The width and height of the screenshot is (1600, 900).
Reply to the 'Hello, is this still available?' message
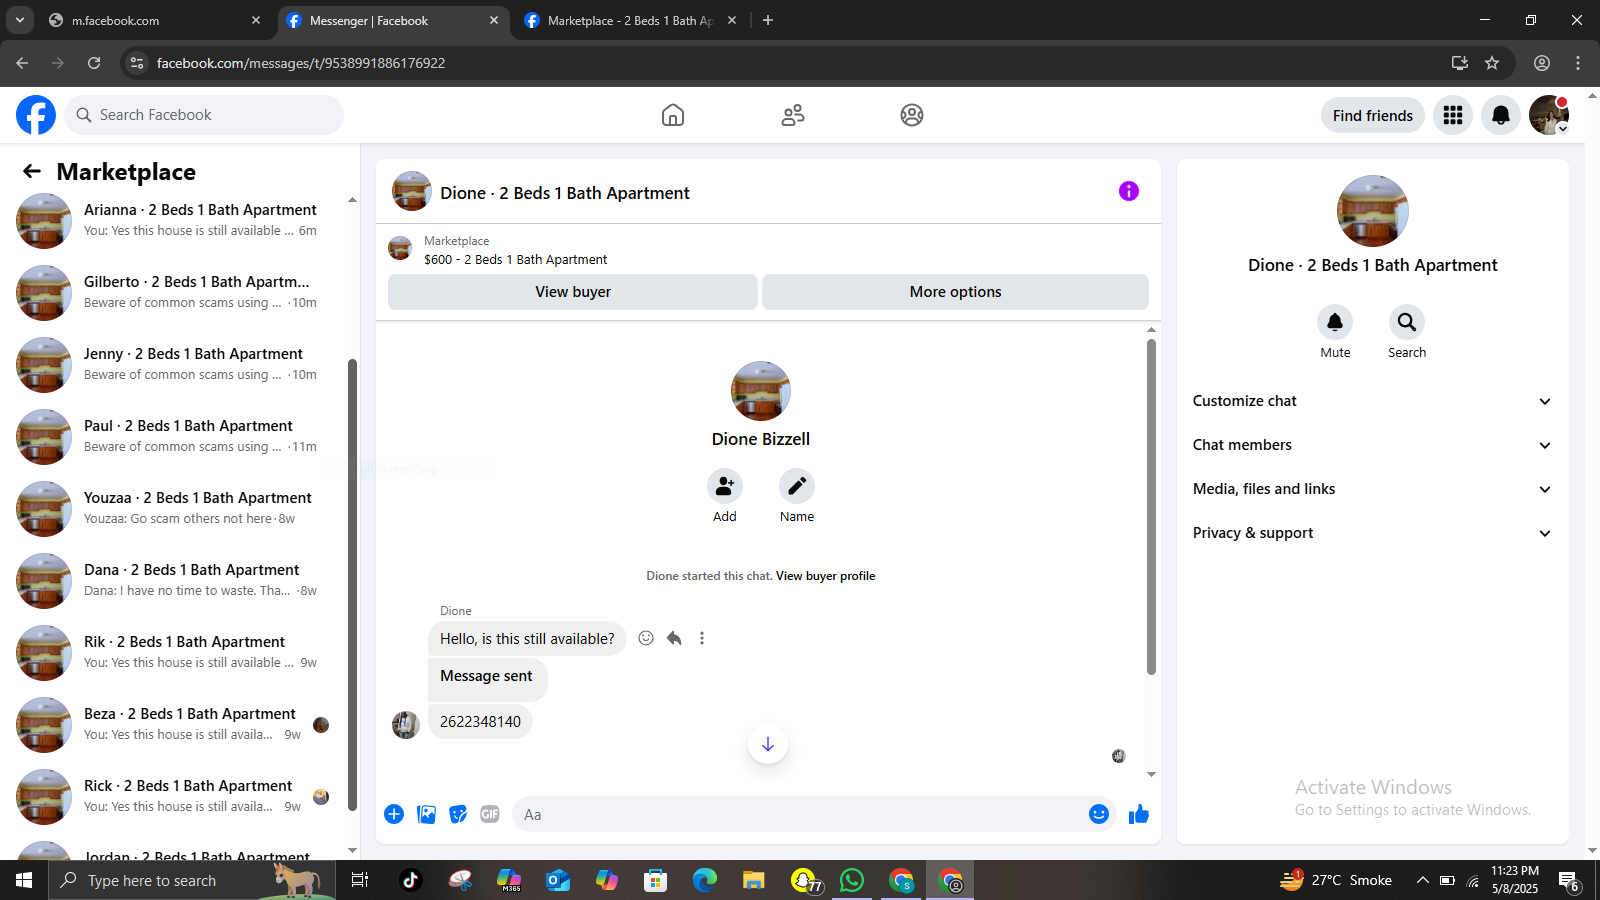tap(674, 638)
